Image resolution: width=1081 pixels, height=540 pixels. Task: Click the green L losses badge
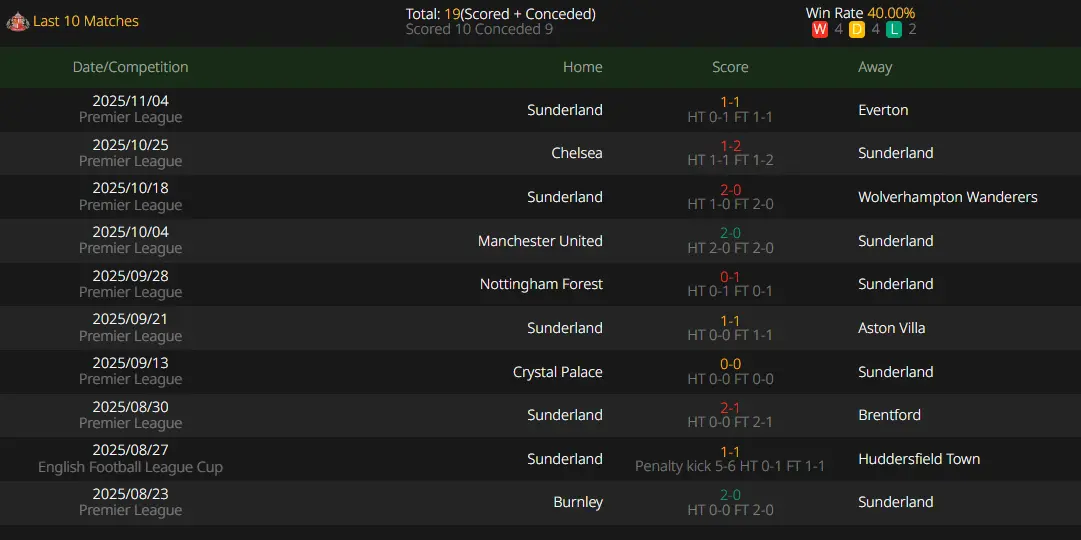coord(894,30)
